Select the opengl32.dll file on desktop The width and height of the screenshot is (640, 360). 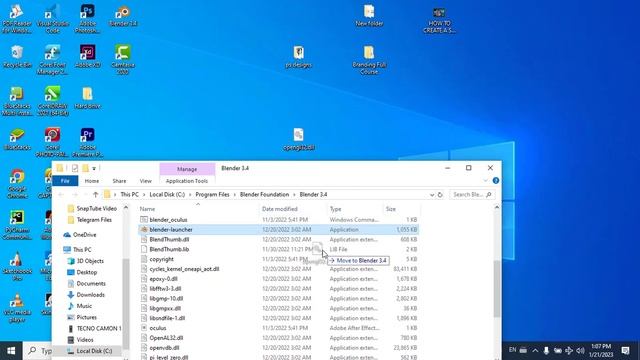click(299, 139)
